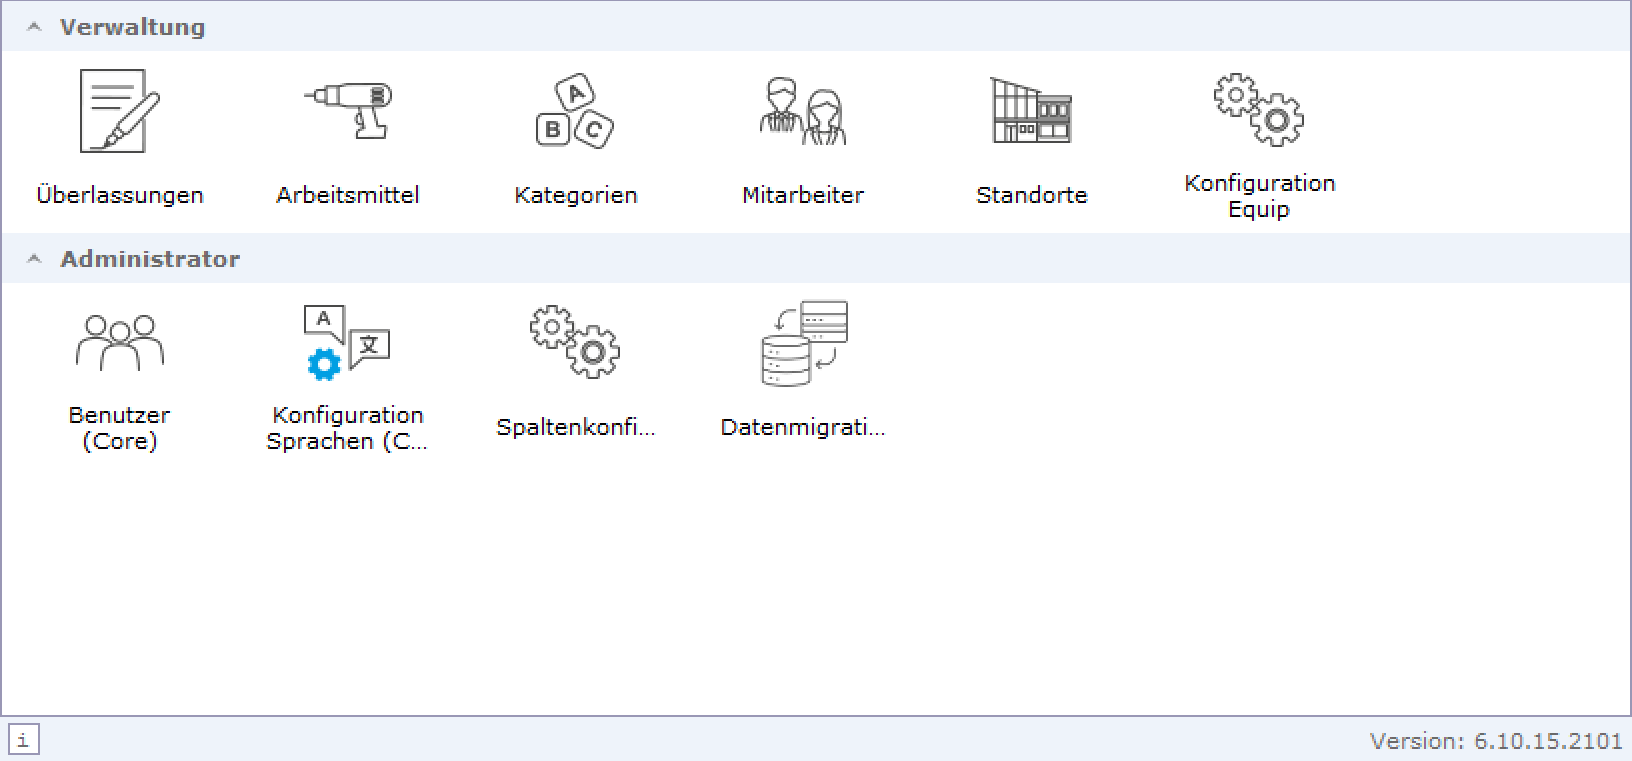1632x761 pixels.
Task: Collapse the Administrator section
Action: tap(34, 259)
